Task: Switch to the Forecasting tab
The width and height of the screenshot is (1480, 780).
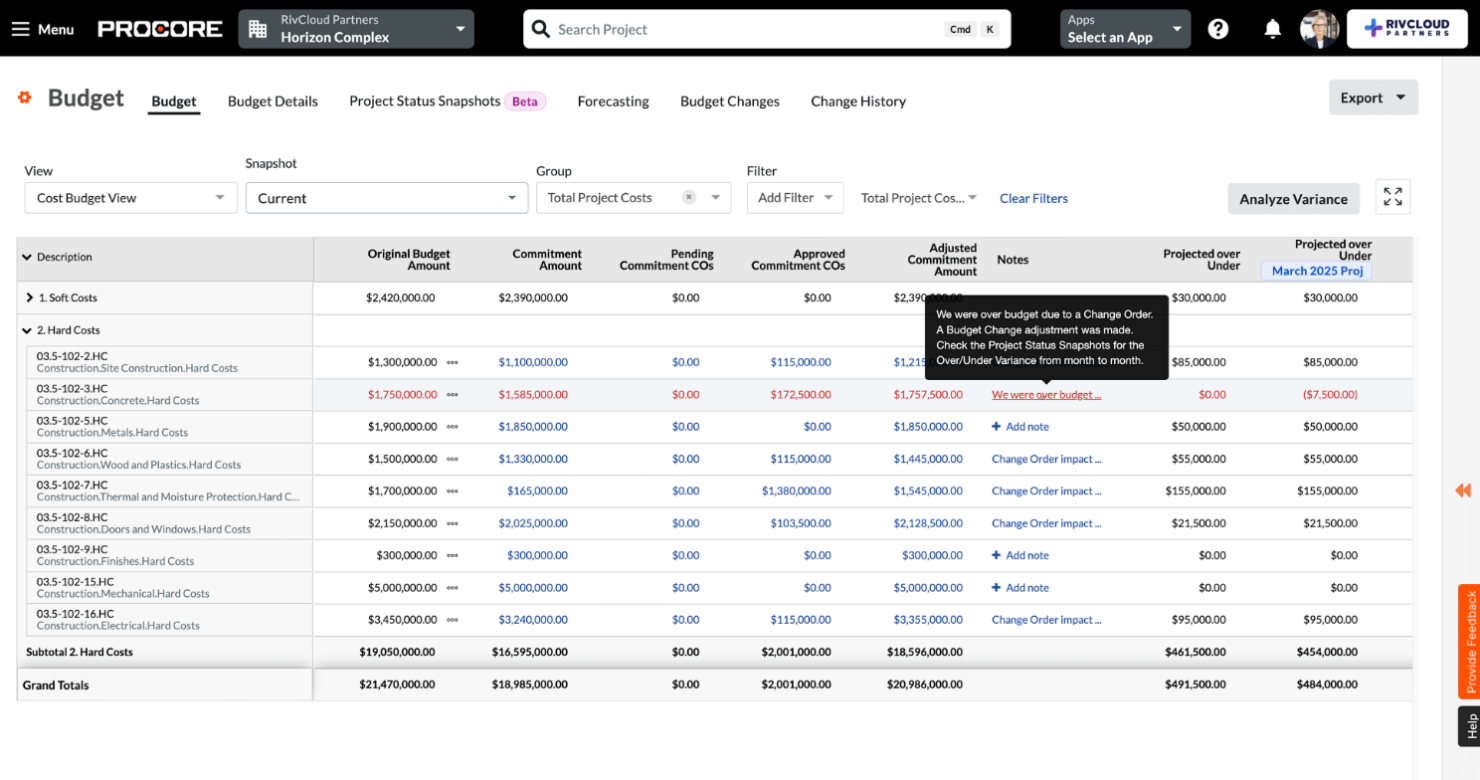Action: click(x=613, y=101)
